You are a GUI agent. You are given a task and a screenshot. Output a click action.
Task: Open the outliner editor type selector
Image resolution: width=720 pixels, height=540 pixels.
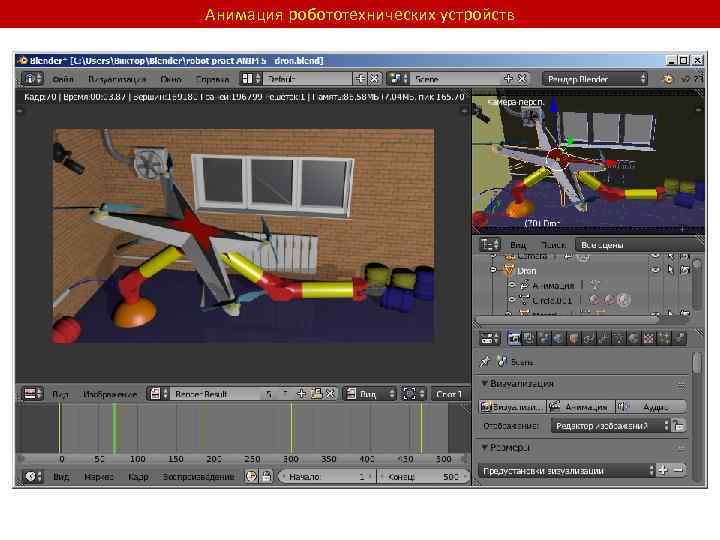click(x=489, y=244)
